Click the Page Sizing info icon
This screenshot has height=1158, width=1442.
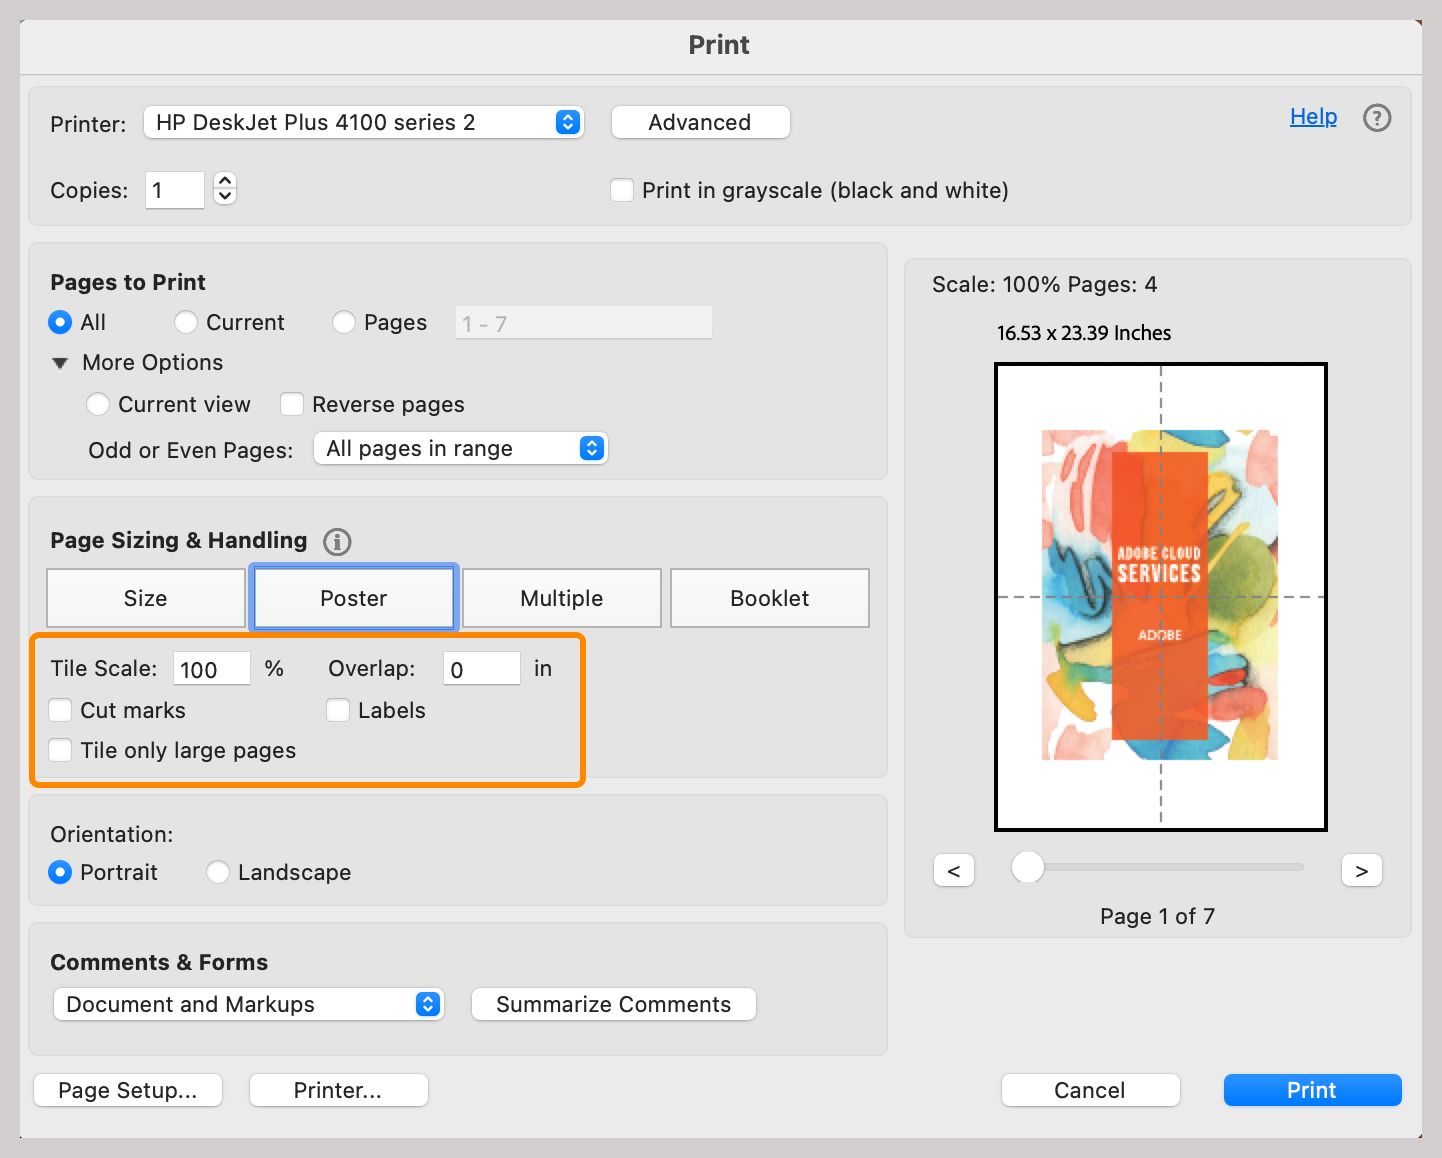(337, 542)
